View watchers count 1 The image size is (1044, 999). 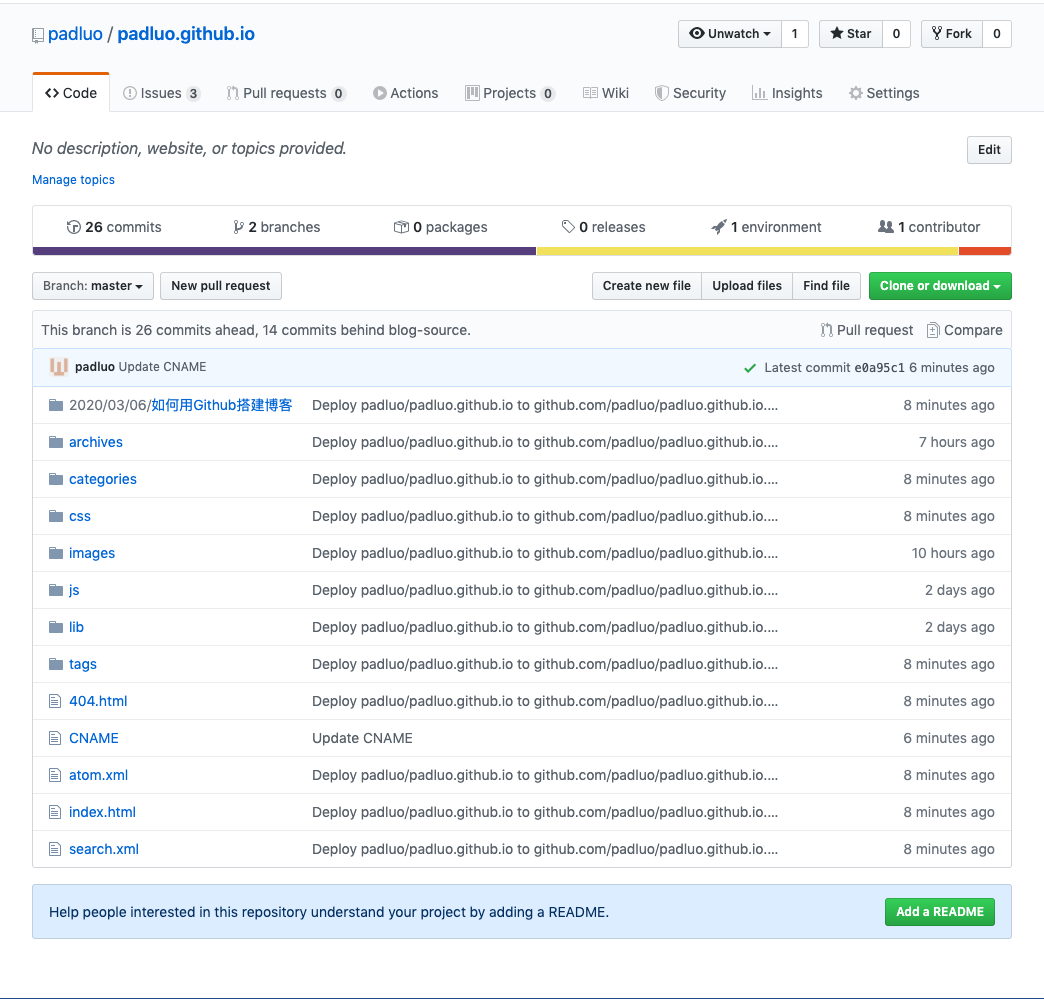[x=794, y=34]
